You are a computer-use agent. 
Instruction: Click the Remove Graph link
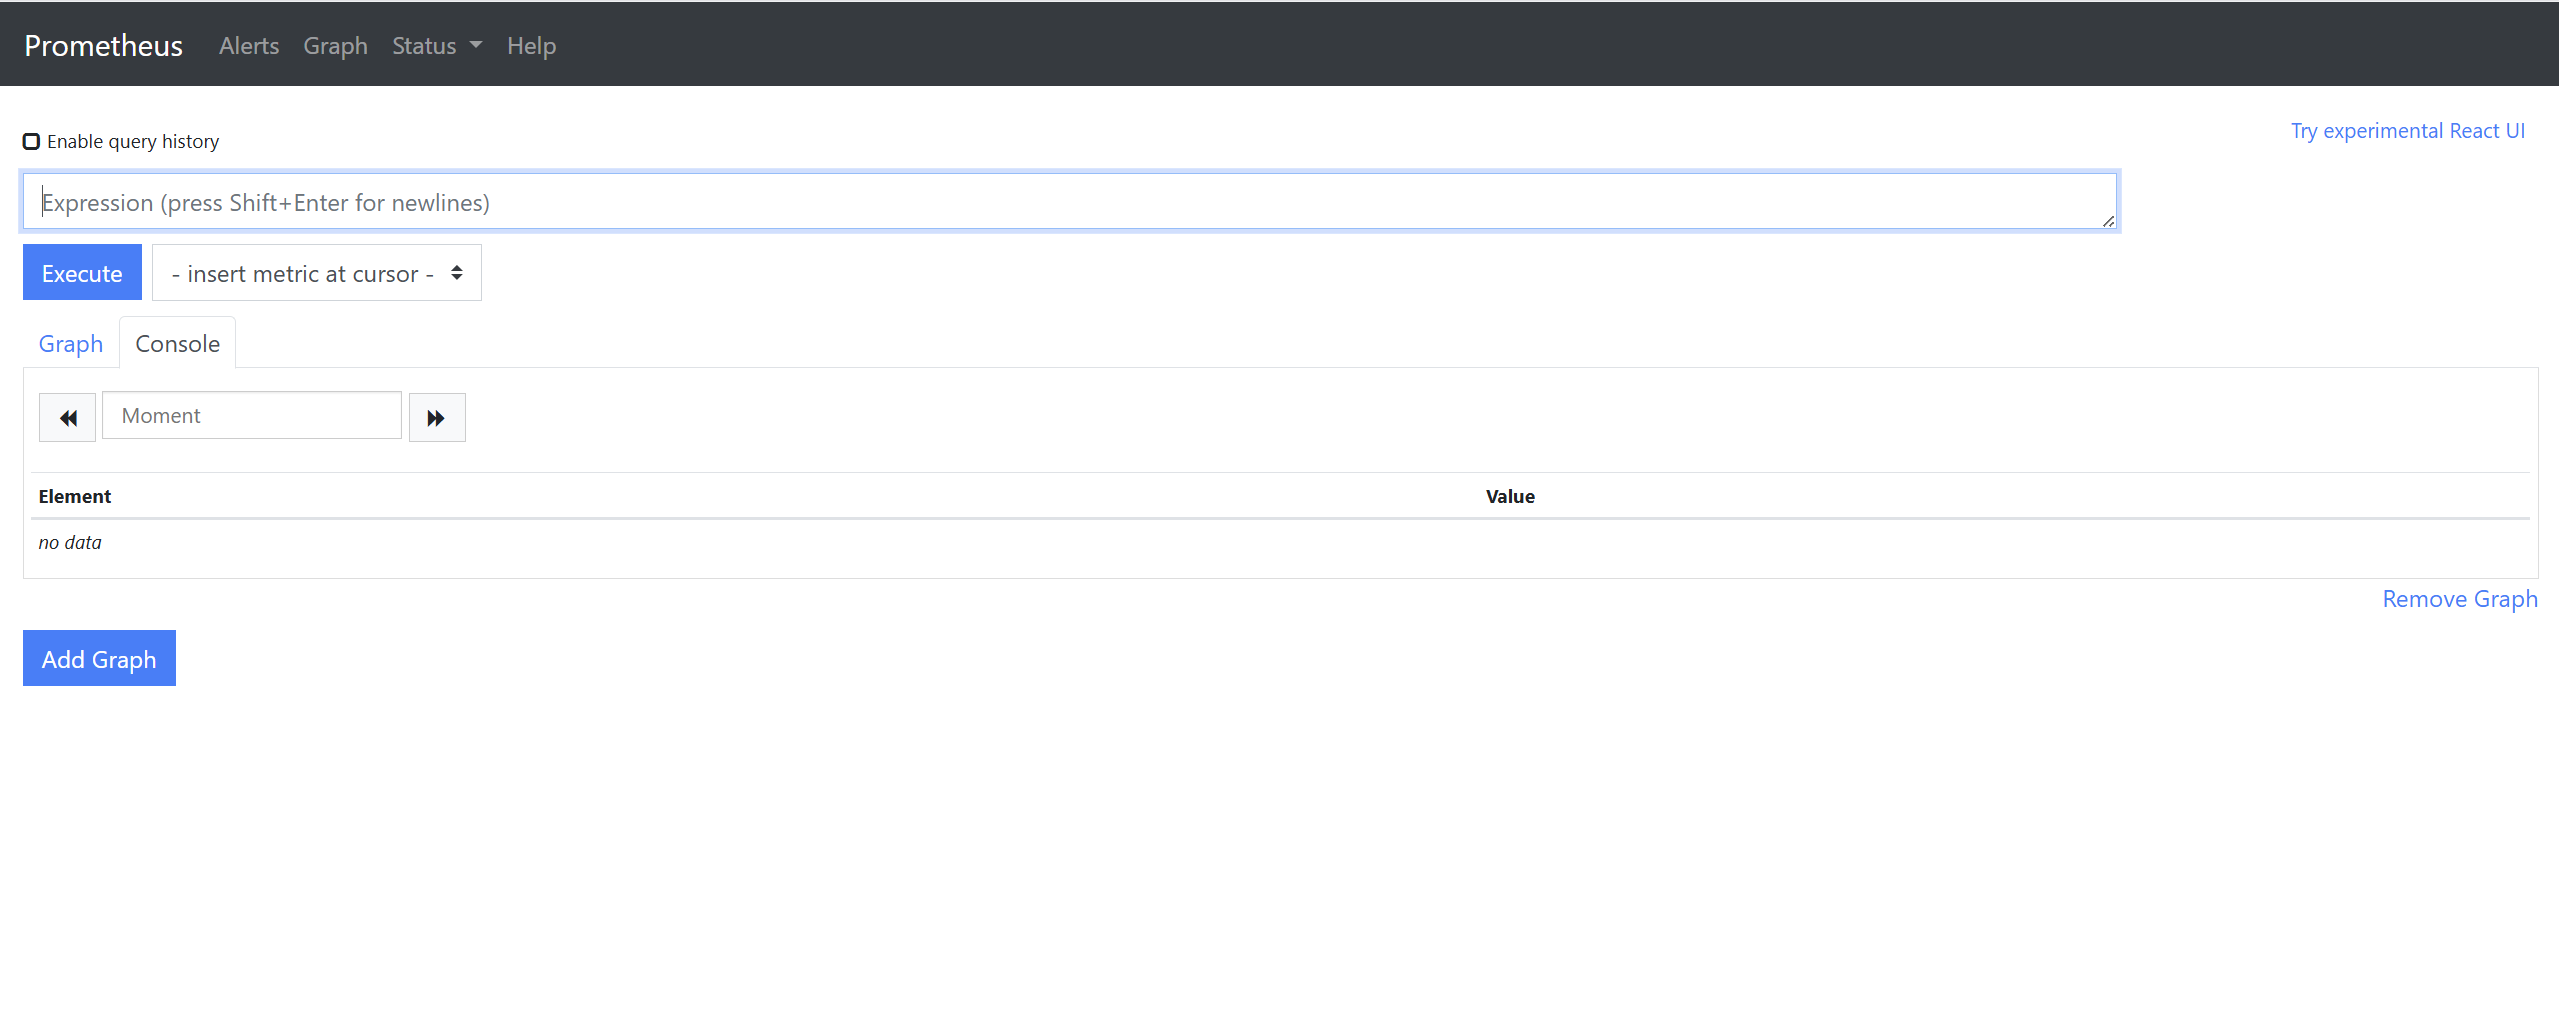click(2460, 599)
